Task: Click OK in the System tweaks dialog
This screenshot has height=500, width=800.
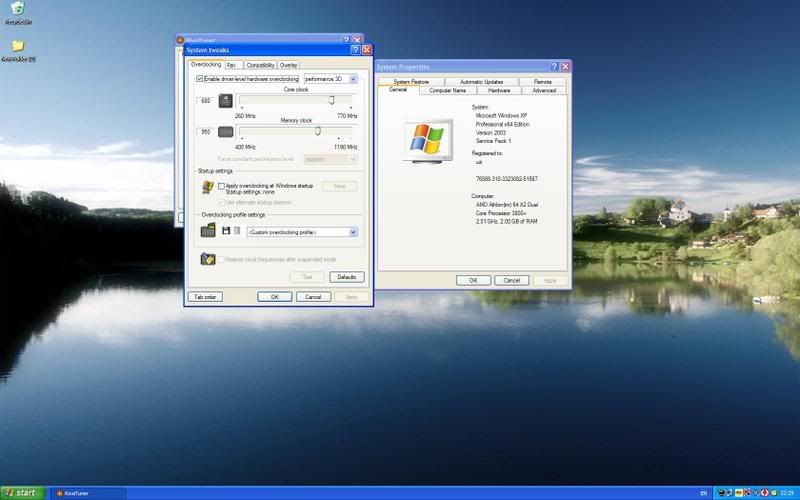Action: click(x=274, y=297)
